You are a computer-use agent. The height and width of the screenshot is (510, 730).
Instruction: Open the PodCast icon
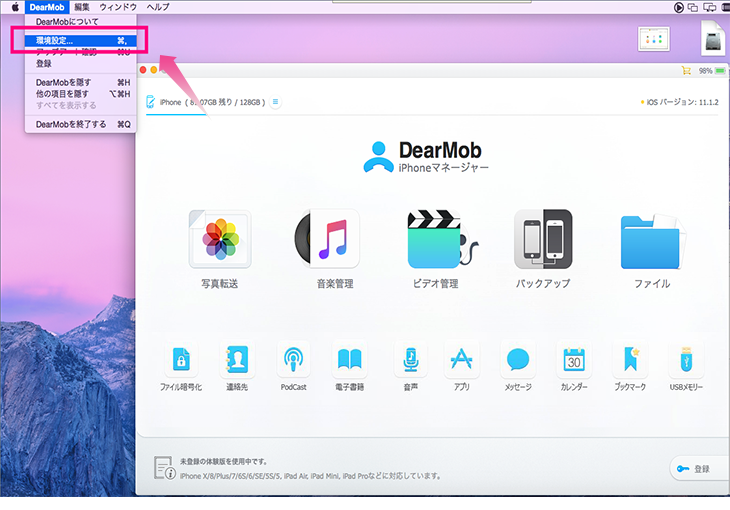coord(293,359)
